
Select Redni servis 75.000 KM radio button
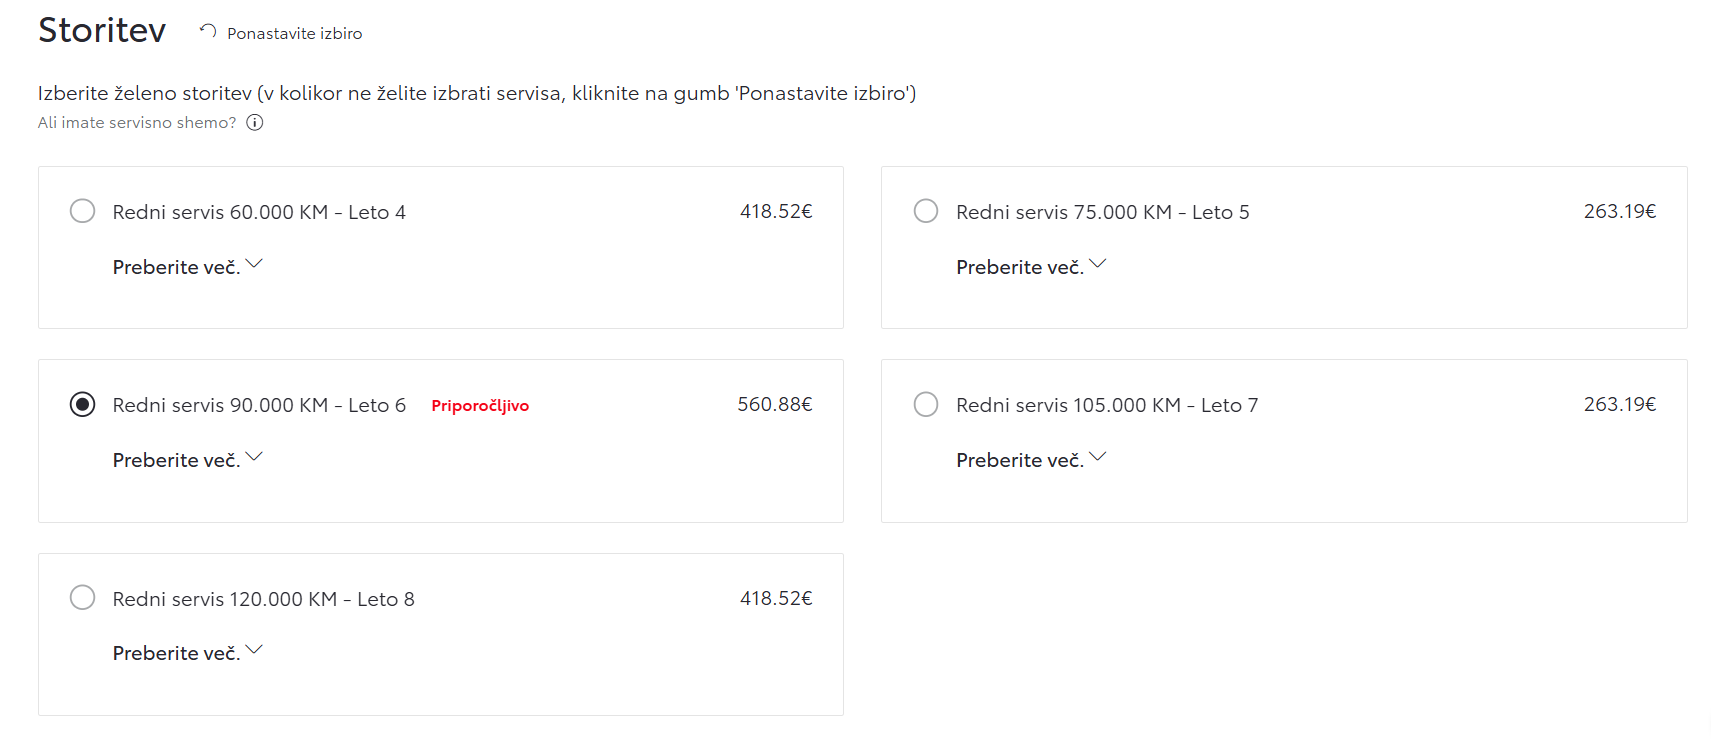(x=926, y=211)
